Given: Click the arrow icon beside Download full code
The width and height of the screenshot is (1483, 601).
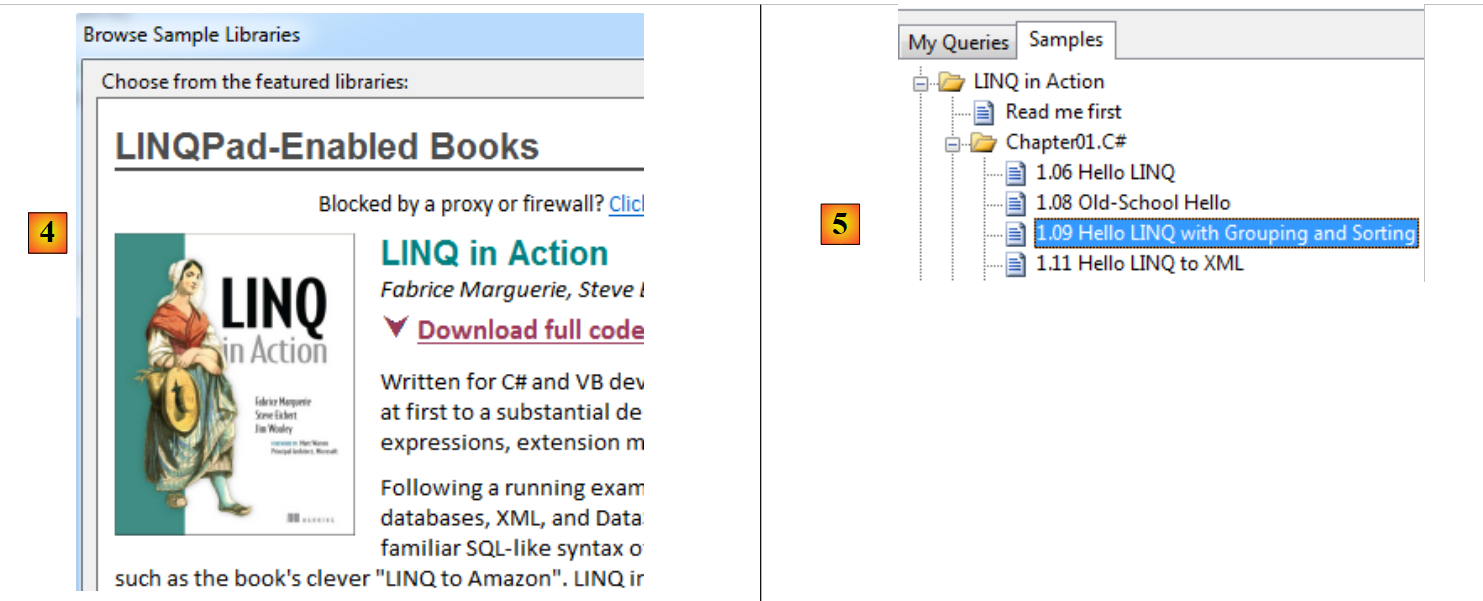Looking at the screenshot, I should click(x=396, y=328).
